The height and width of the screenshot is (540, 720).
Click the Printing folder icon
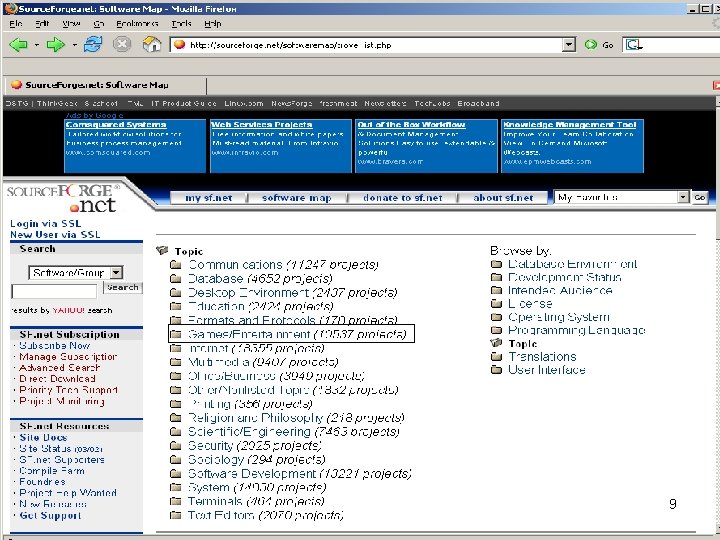pos(175,404)
